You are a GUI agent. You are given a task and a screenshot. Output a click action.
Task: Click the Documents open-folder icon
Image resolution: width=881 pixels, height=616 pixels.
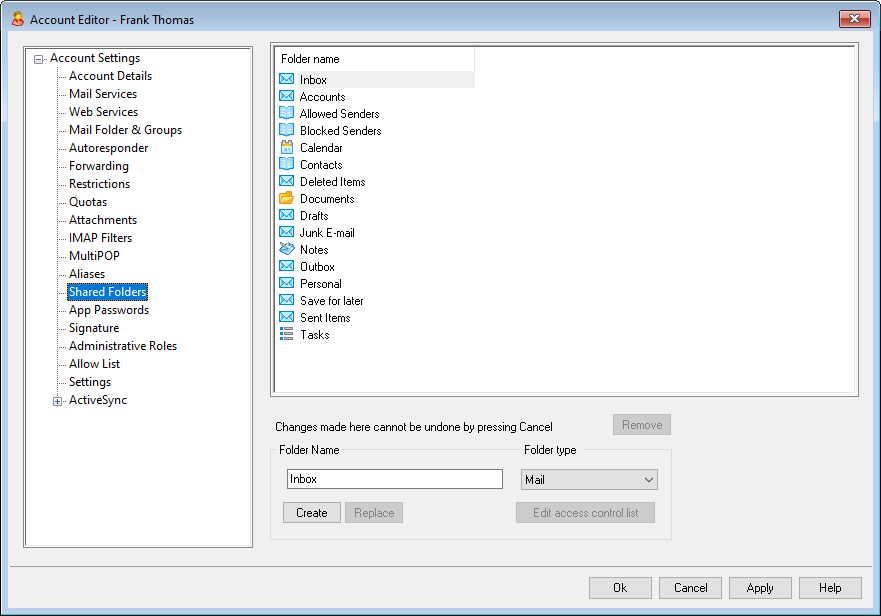tap(287, 199)
